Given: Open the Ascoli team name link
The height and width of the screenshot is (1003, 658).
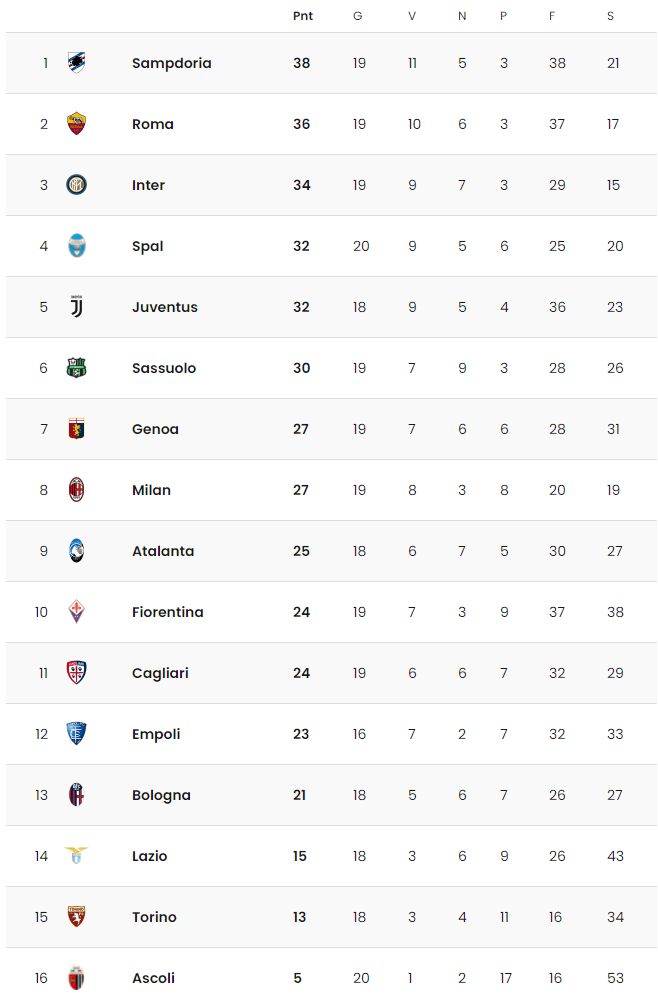Looking at the screenshot, I should click(x=153, y=978).
